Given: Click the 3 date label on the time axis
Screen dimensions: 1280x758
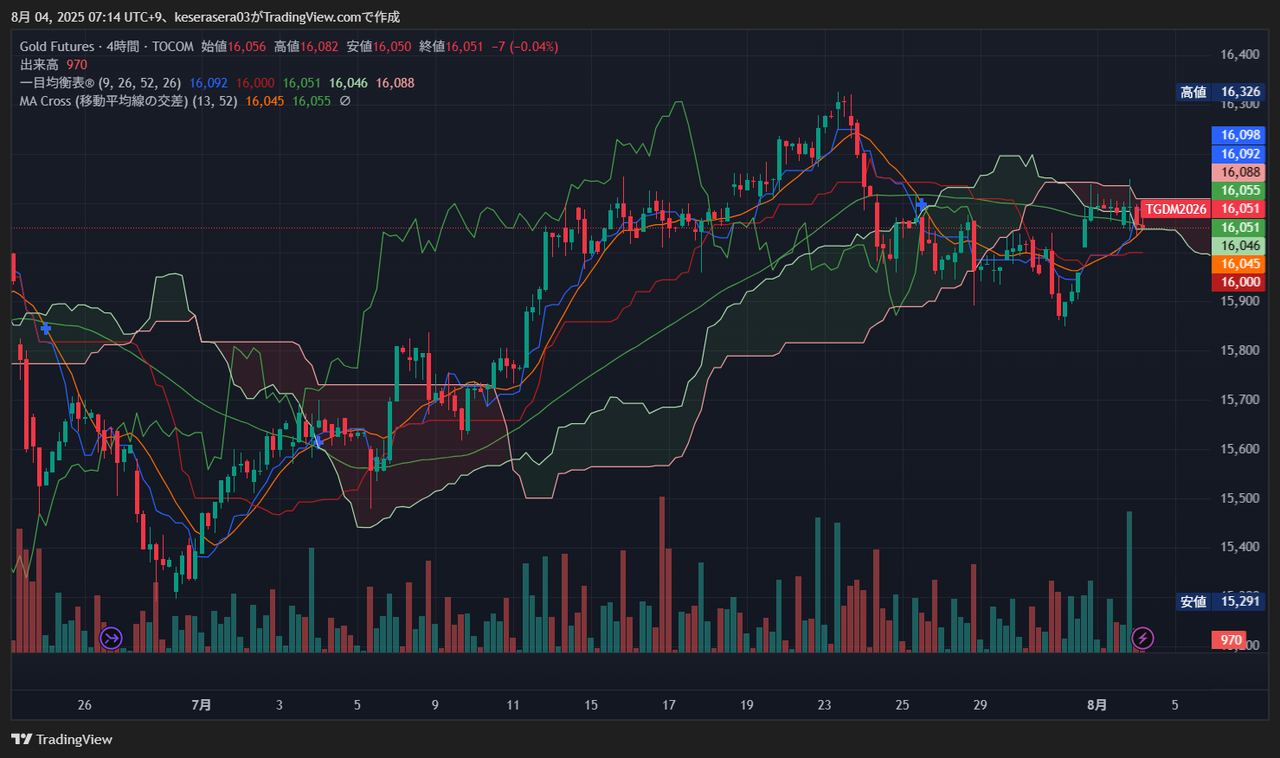Looking at the screenshot, I should point(279,705).
